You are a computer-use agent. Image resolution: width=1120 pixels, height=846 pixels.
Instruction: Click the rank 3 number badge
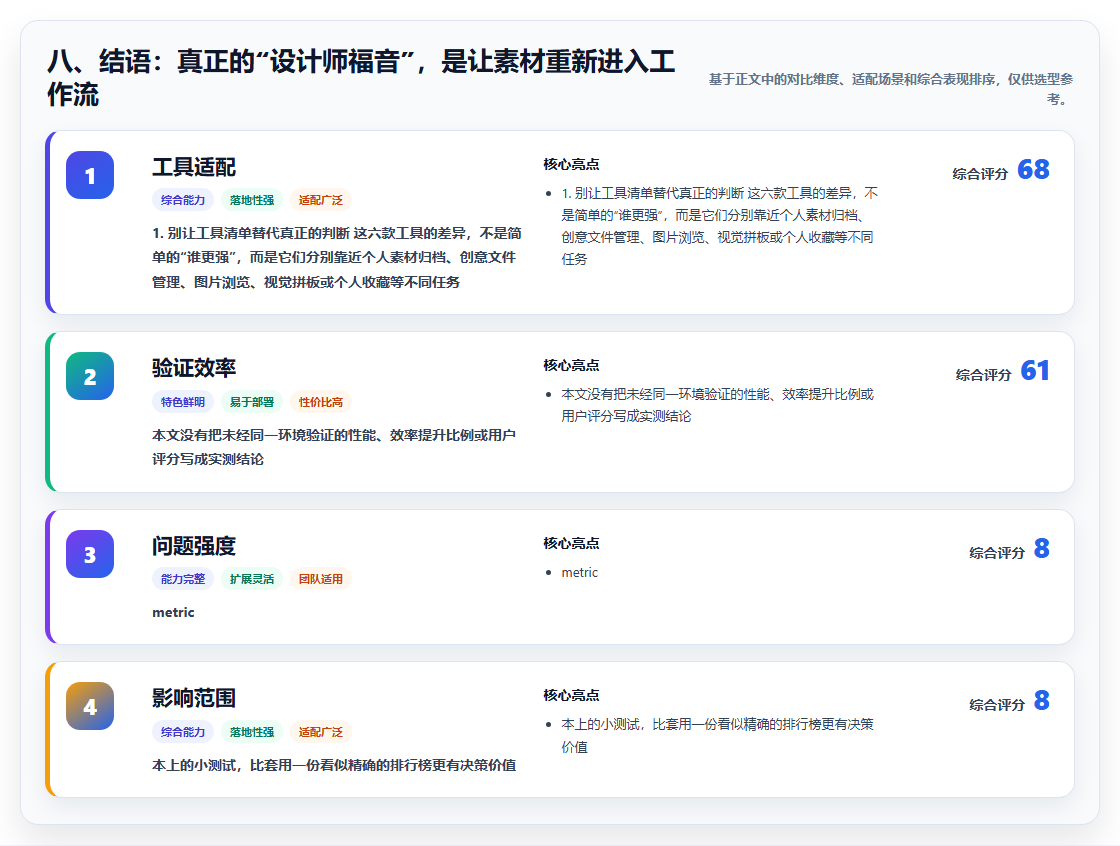pyautogui.click(x=90, y=554)
